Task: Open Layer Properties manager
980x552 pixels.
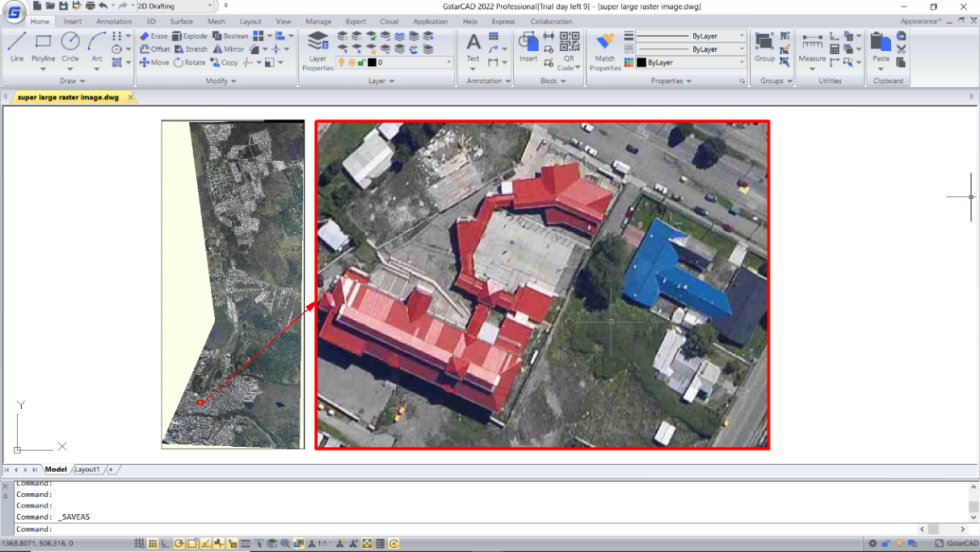Action: pyautogui.click(x=318, y=51)
